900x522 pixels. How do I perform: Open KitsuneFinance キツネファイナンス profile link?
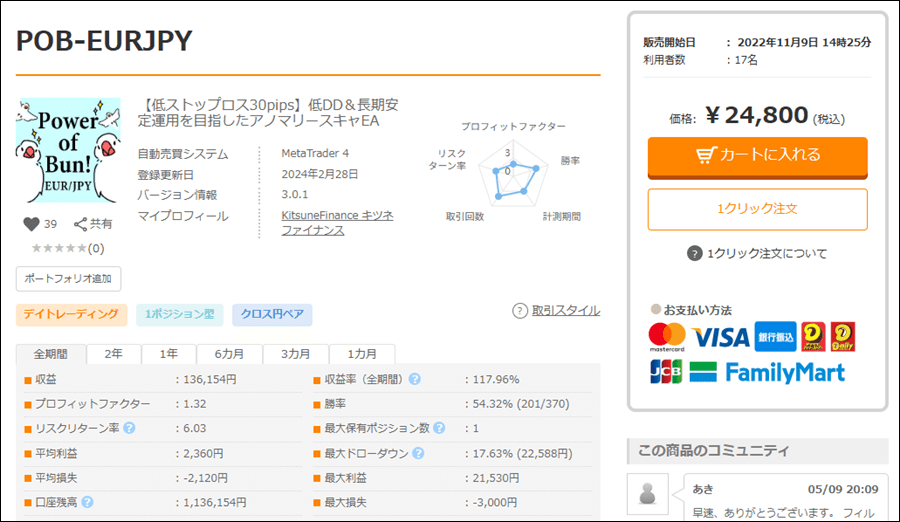337,223
